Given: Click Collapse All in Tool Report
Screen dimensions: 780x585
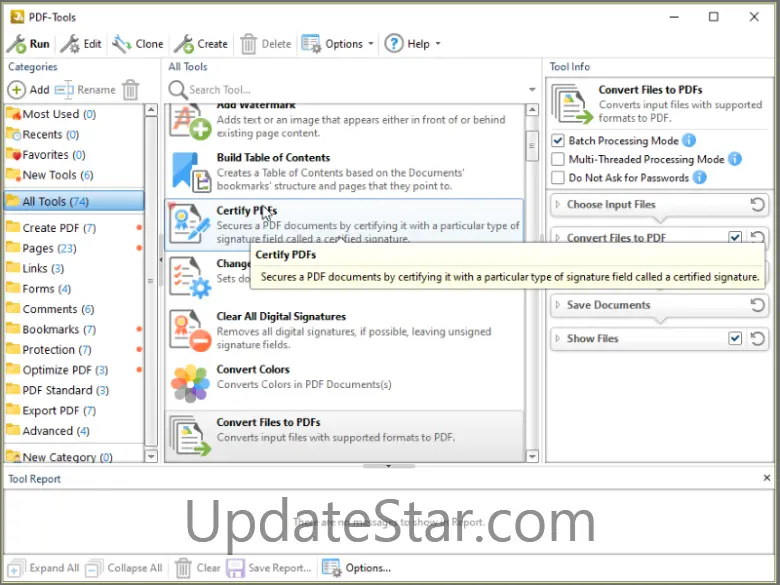Looking at the screenshot, I should click(124, 568).
